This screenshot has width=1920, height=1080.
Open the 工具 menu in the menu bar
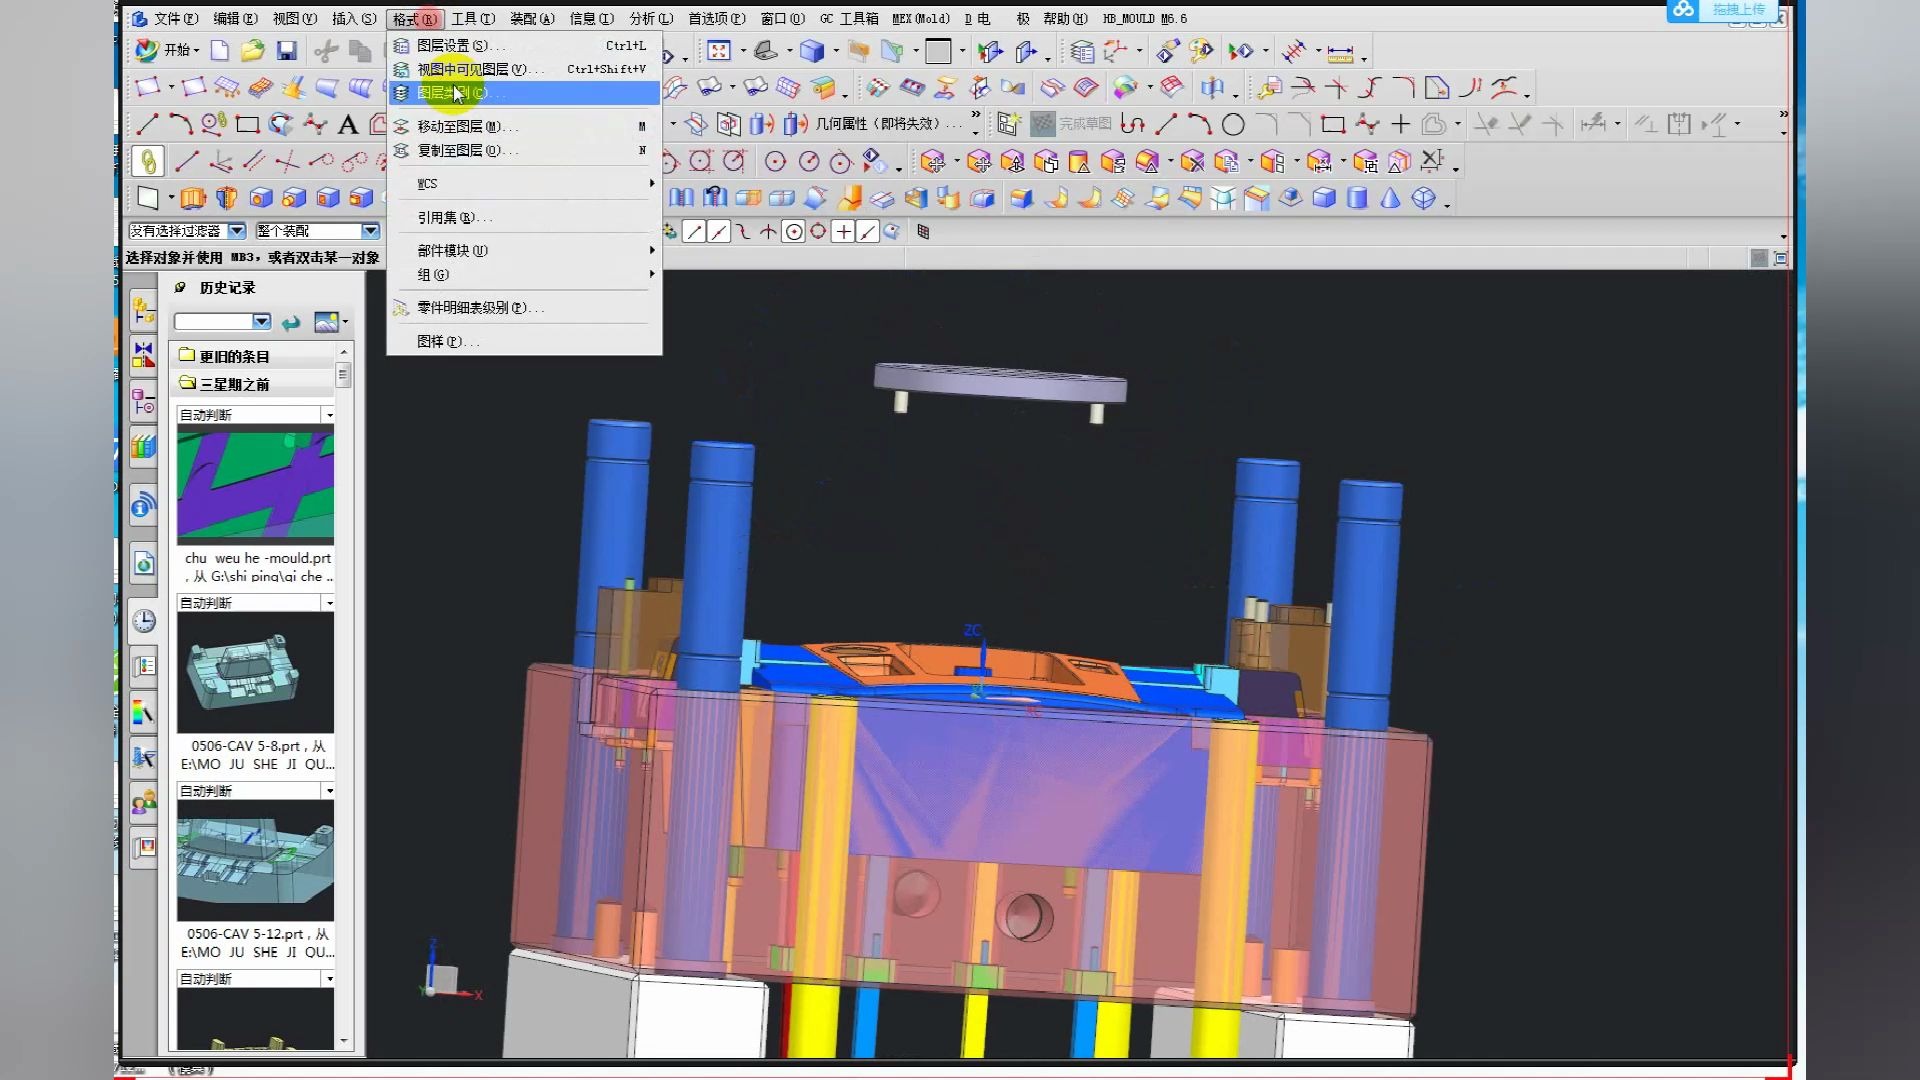[472, 19]
